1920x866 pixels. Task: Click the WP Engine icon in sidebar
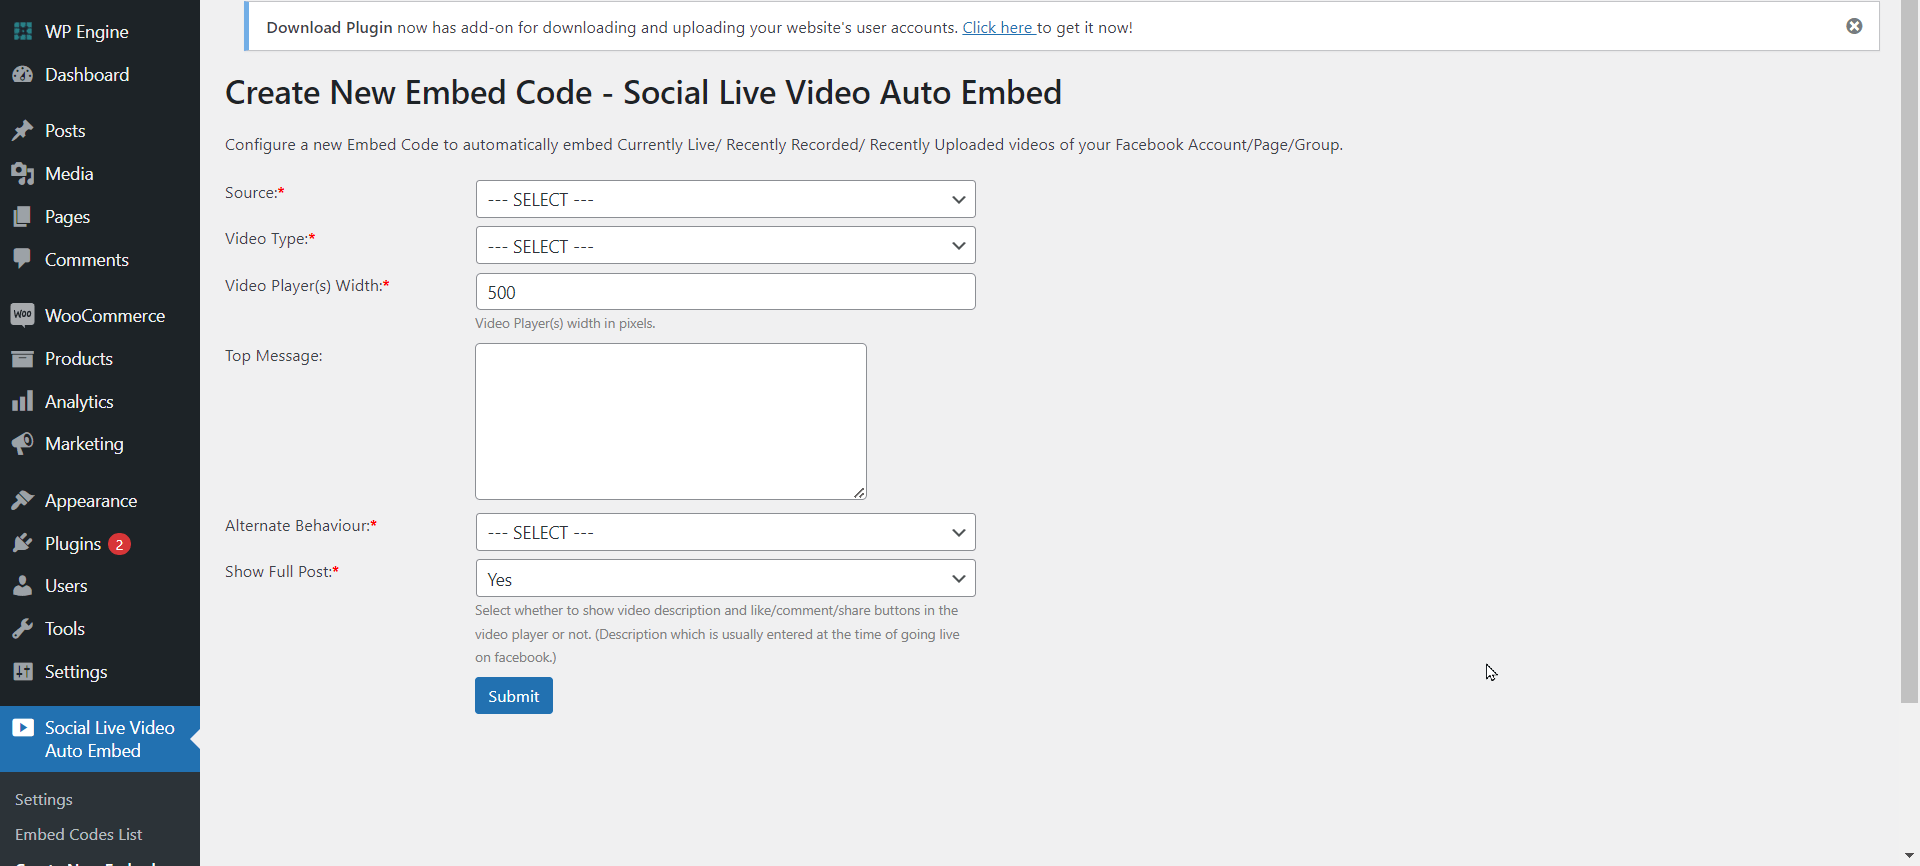(22, 31)
